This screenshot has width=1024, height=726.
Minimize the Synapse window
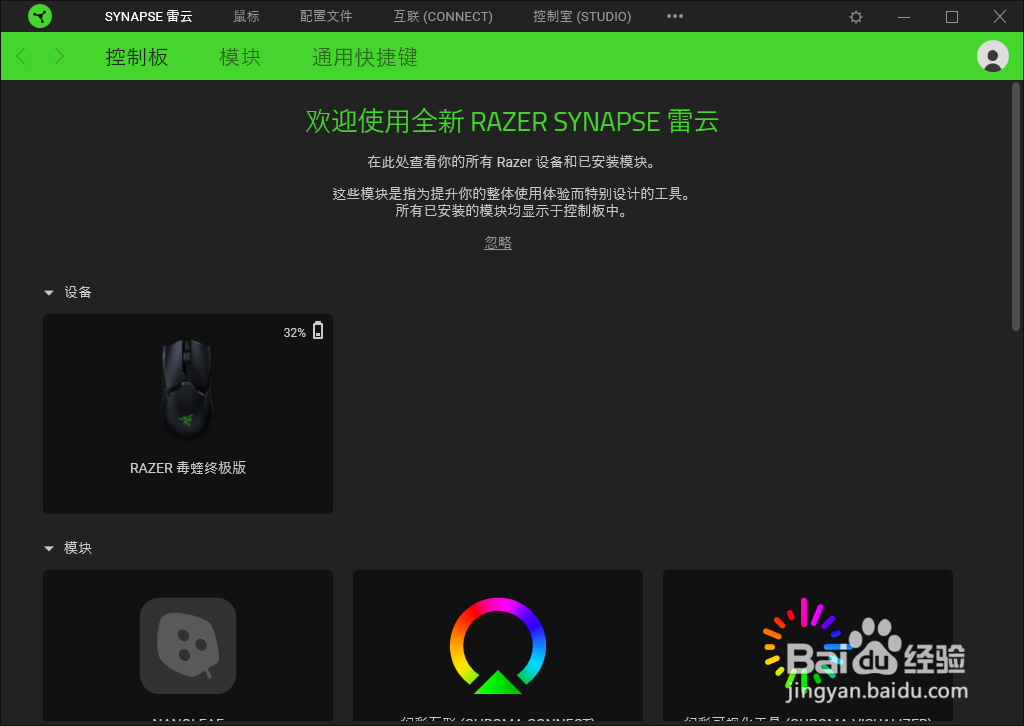point(904,17)
